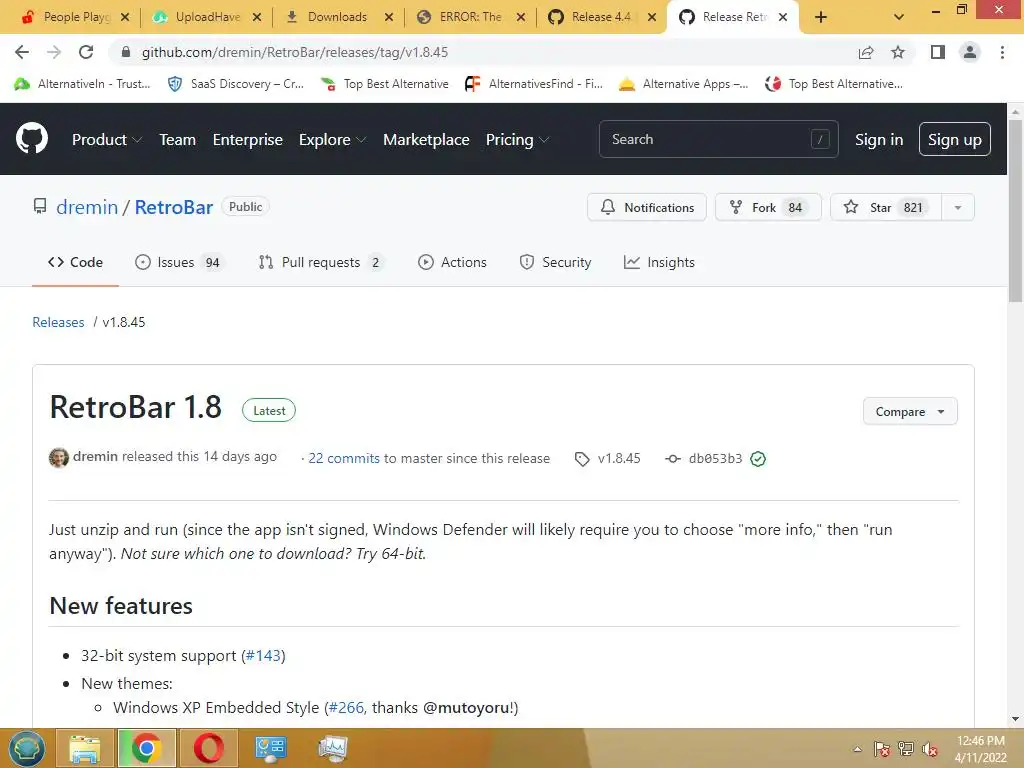Open the 22 commits link

344,458
